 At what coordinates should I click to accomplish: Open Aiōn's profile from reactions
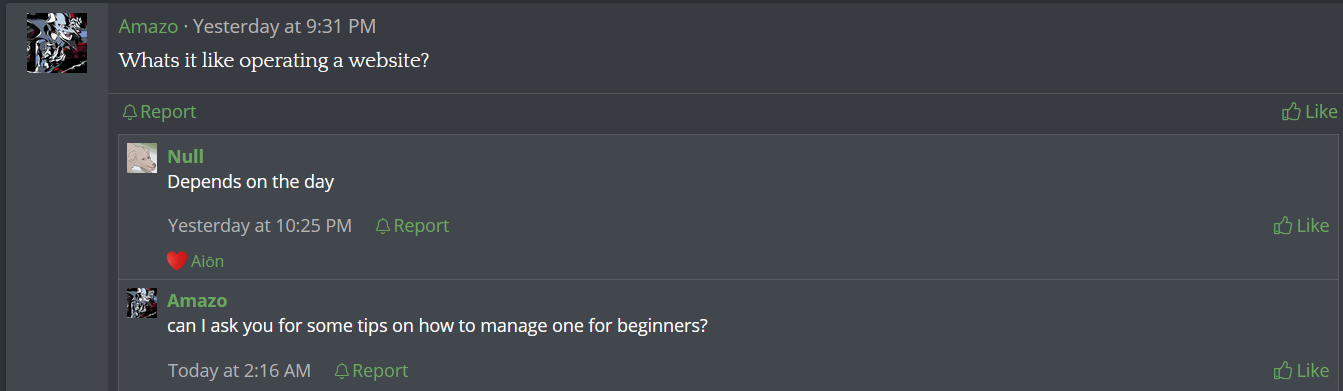207,261
